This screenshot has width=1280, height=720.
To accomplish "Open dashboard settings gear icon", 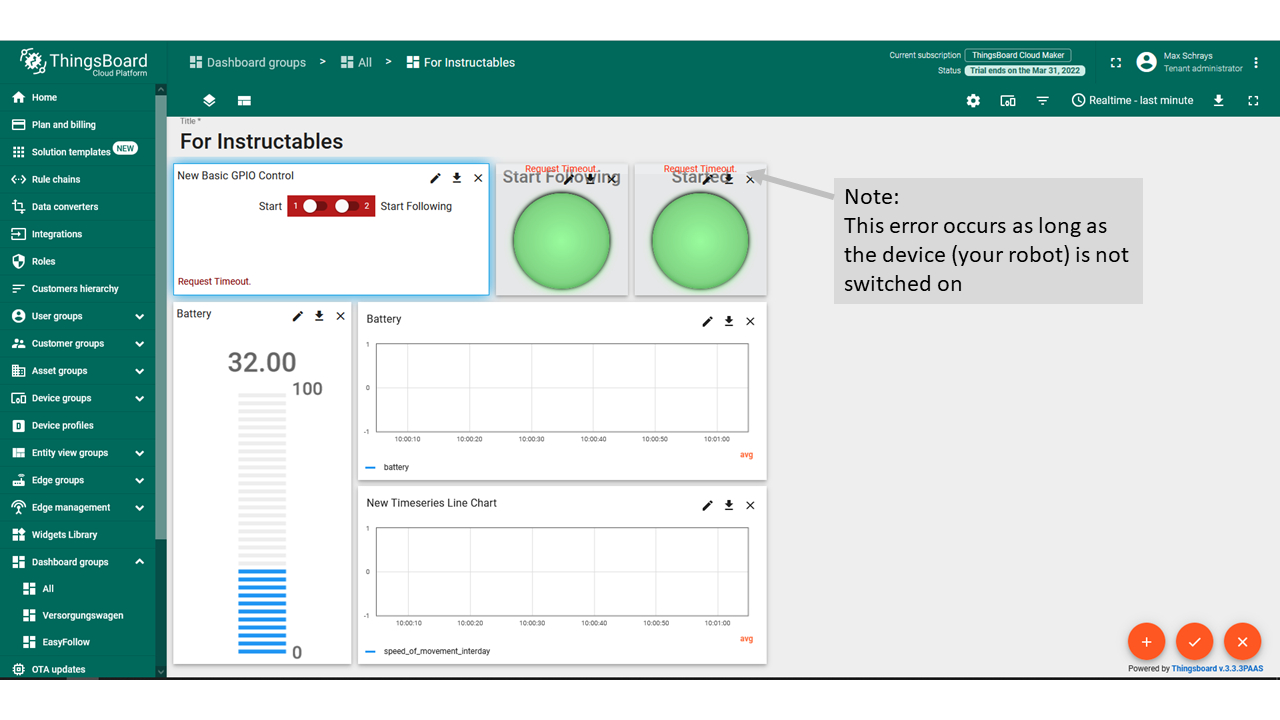I will [973, 101].
